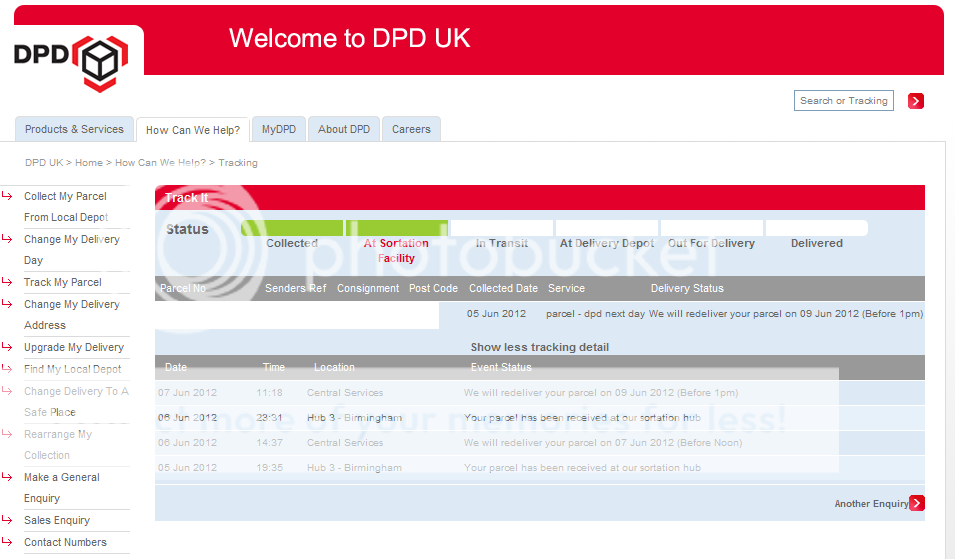Click the Delivery Status column header
This screenshot has width=955, height=559.
pos(687,288)
